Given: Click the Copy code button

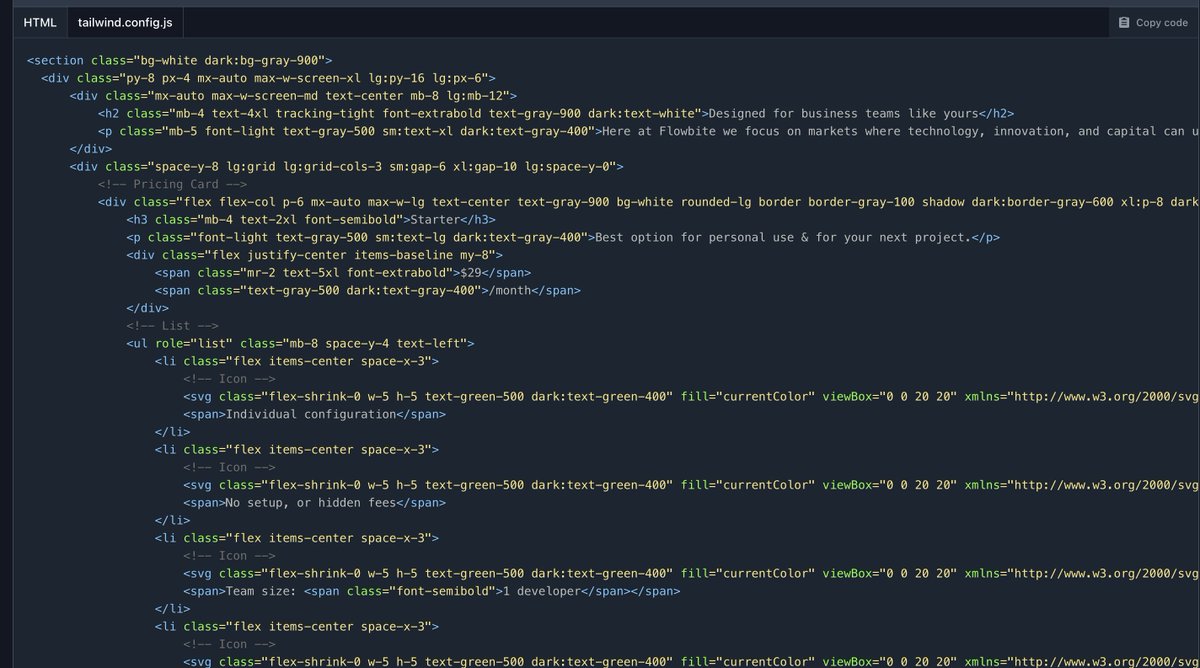Looking at the screenshot, I should [x=1153, y=22].
